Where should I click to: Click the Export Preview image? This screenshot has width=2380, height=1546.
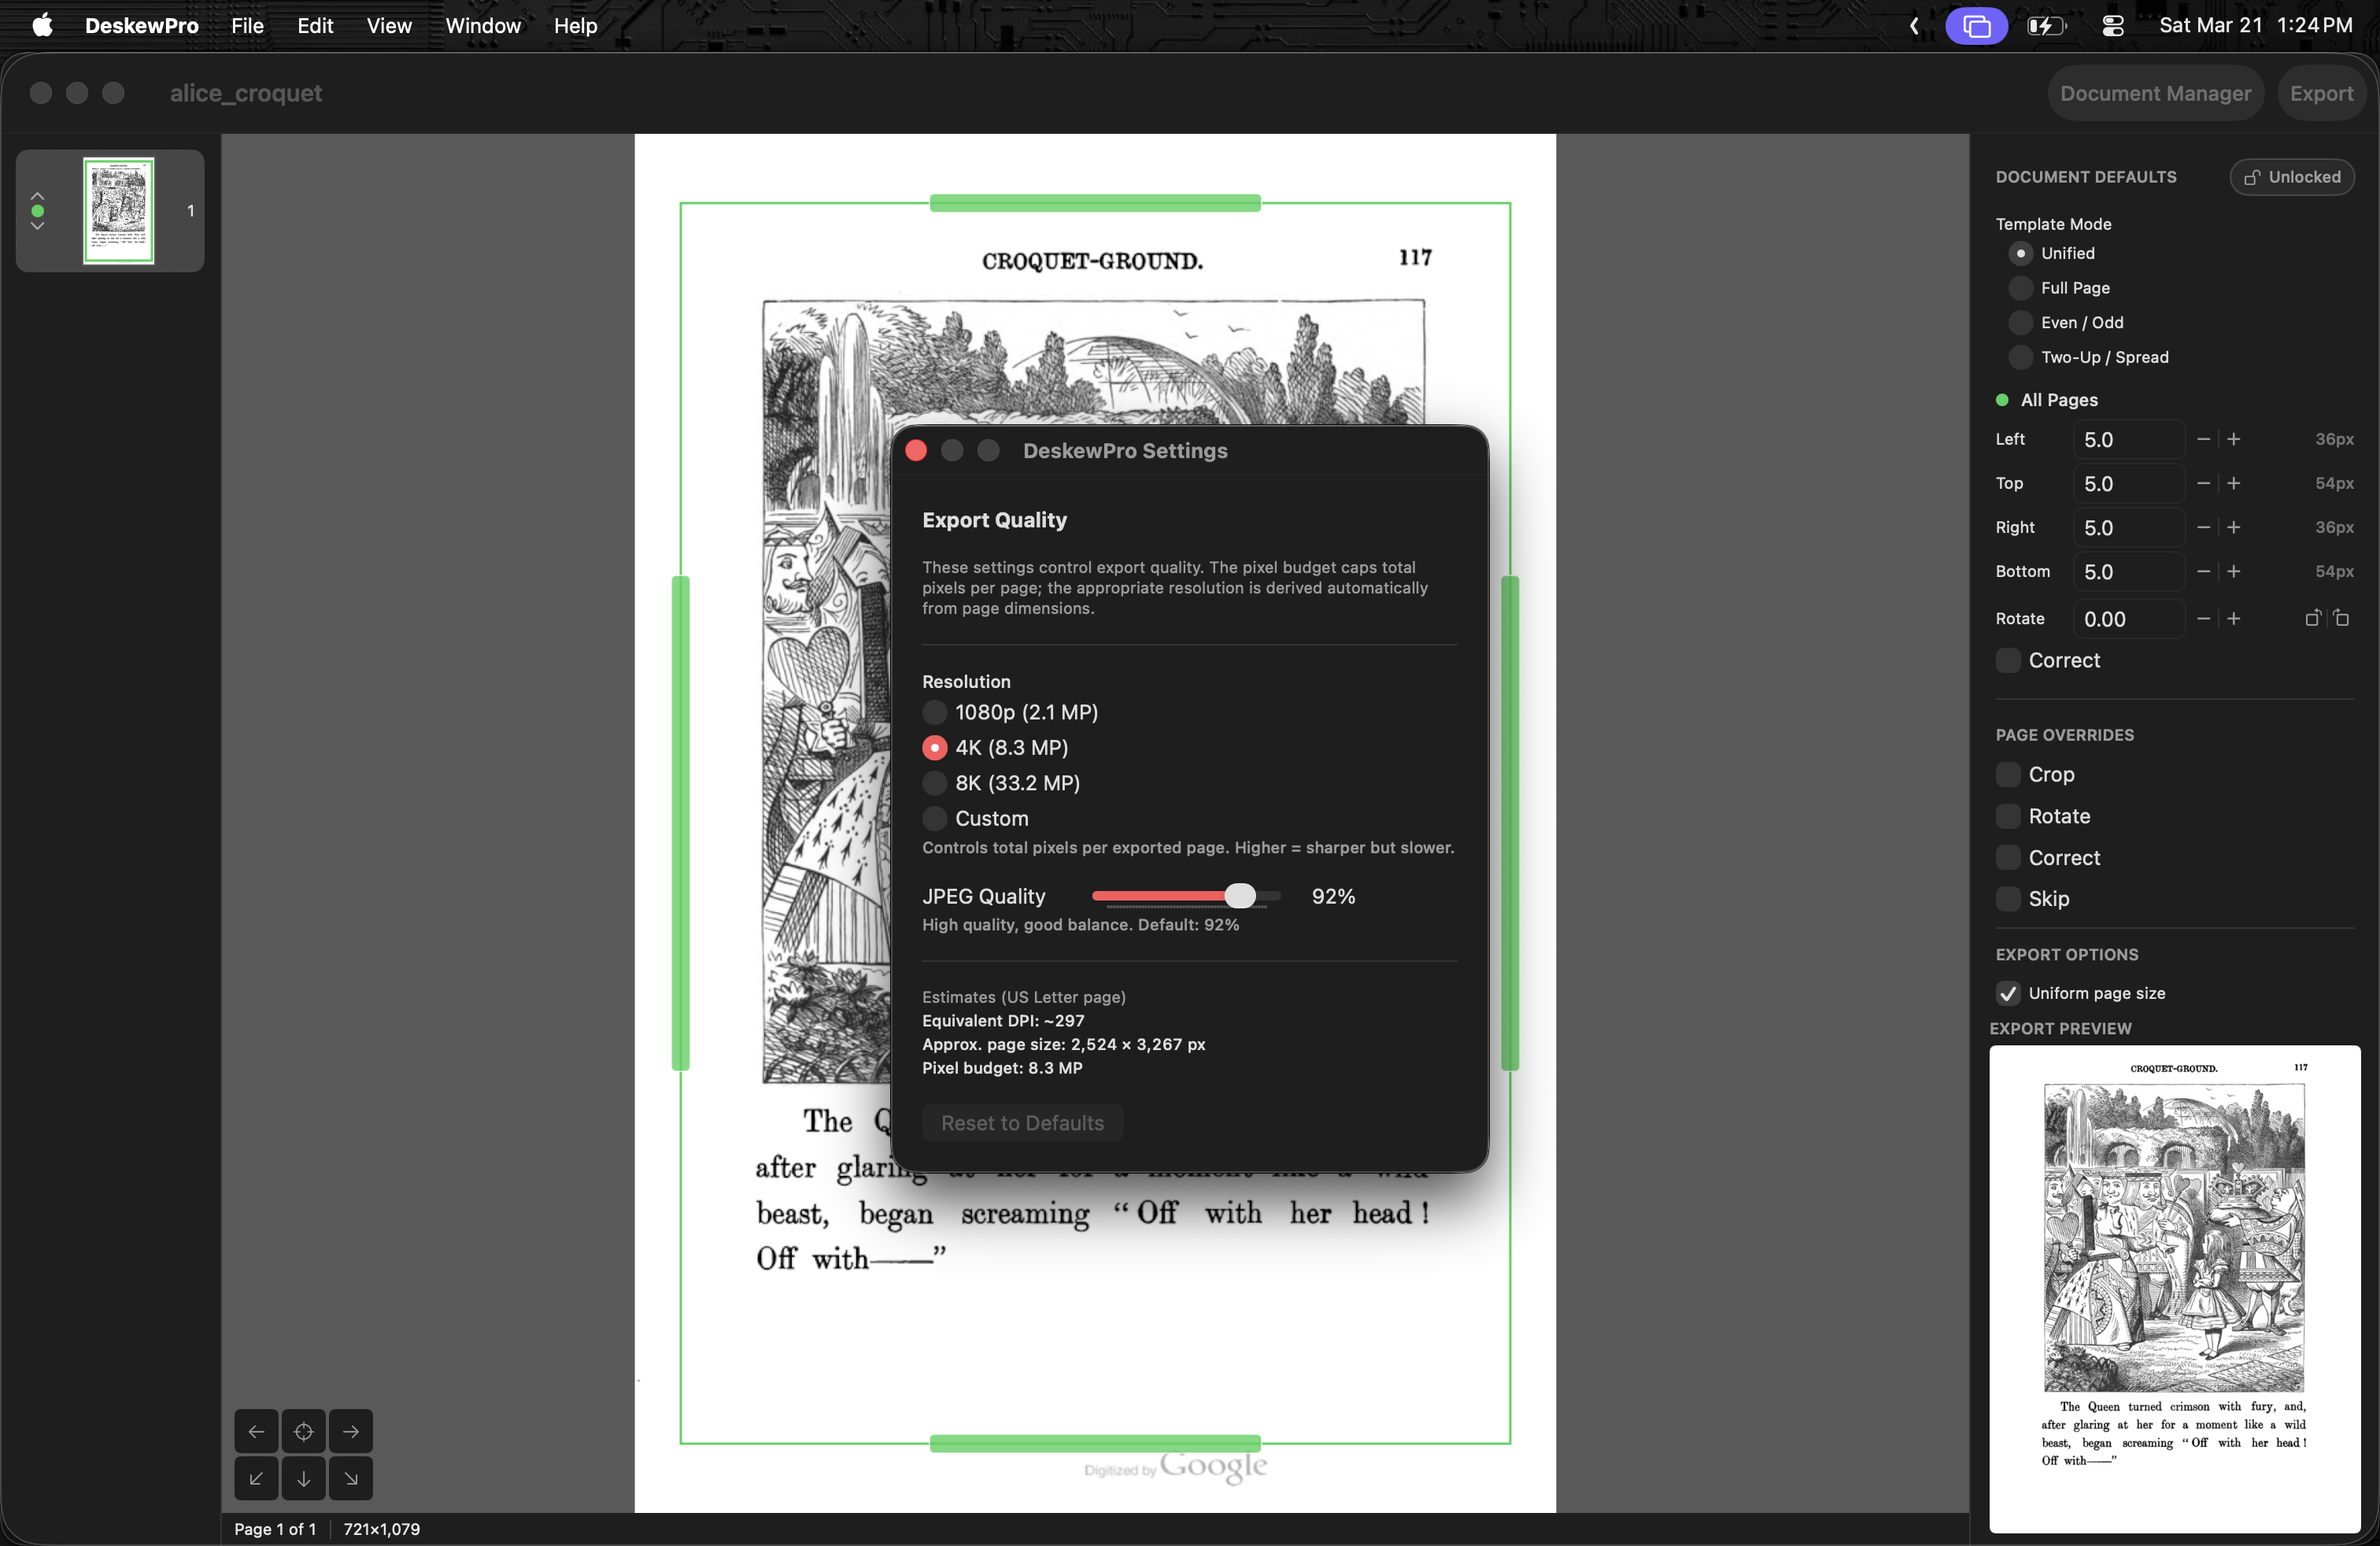click(x=2174, y=1288)
